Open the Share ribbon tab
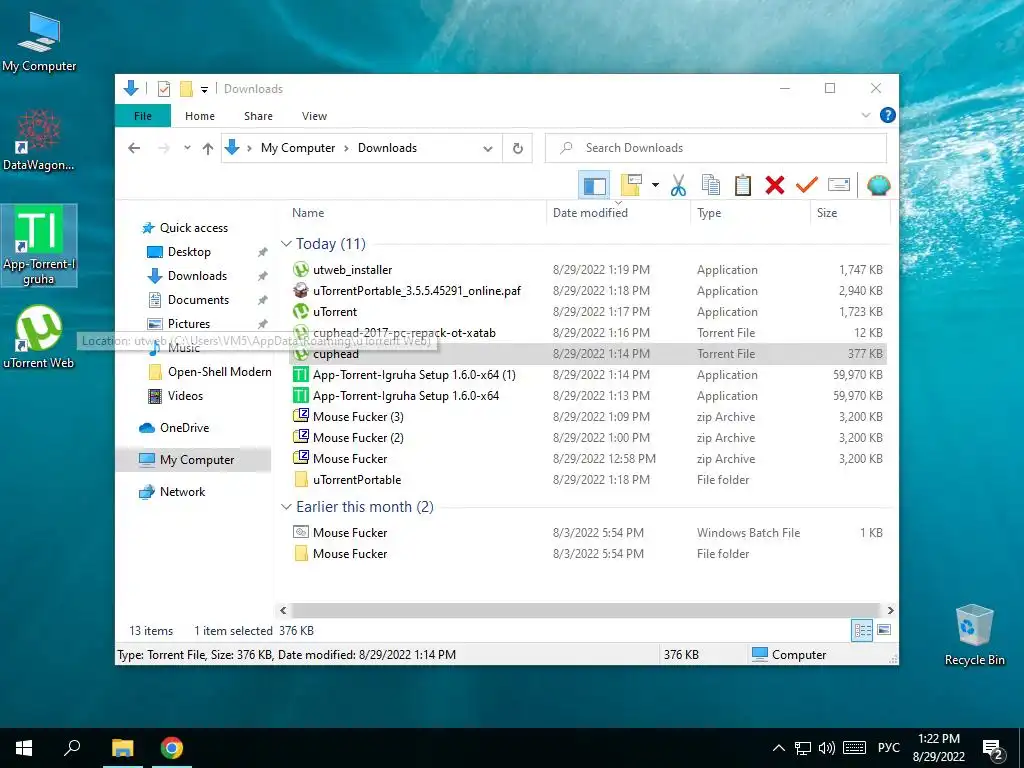 [x=259, y=116]
